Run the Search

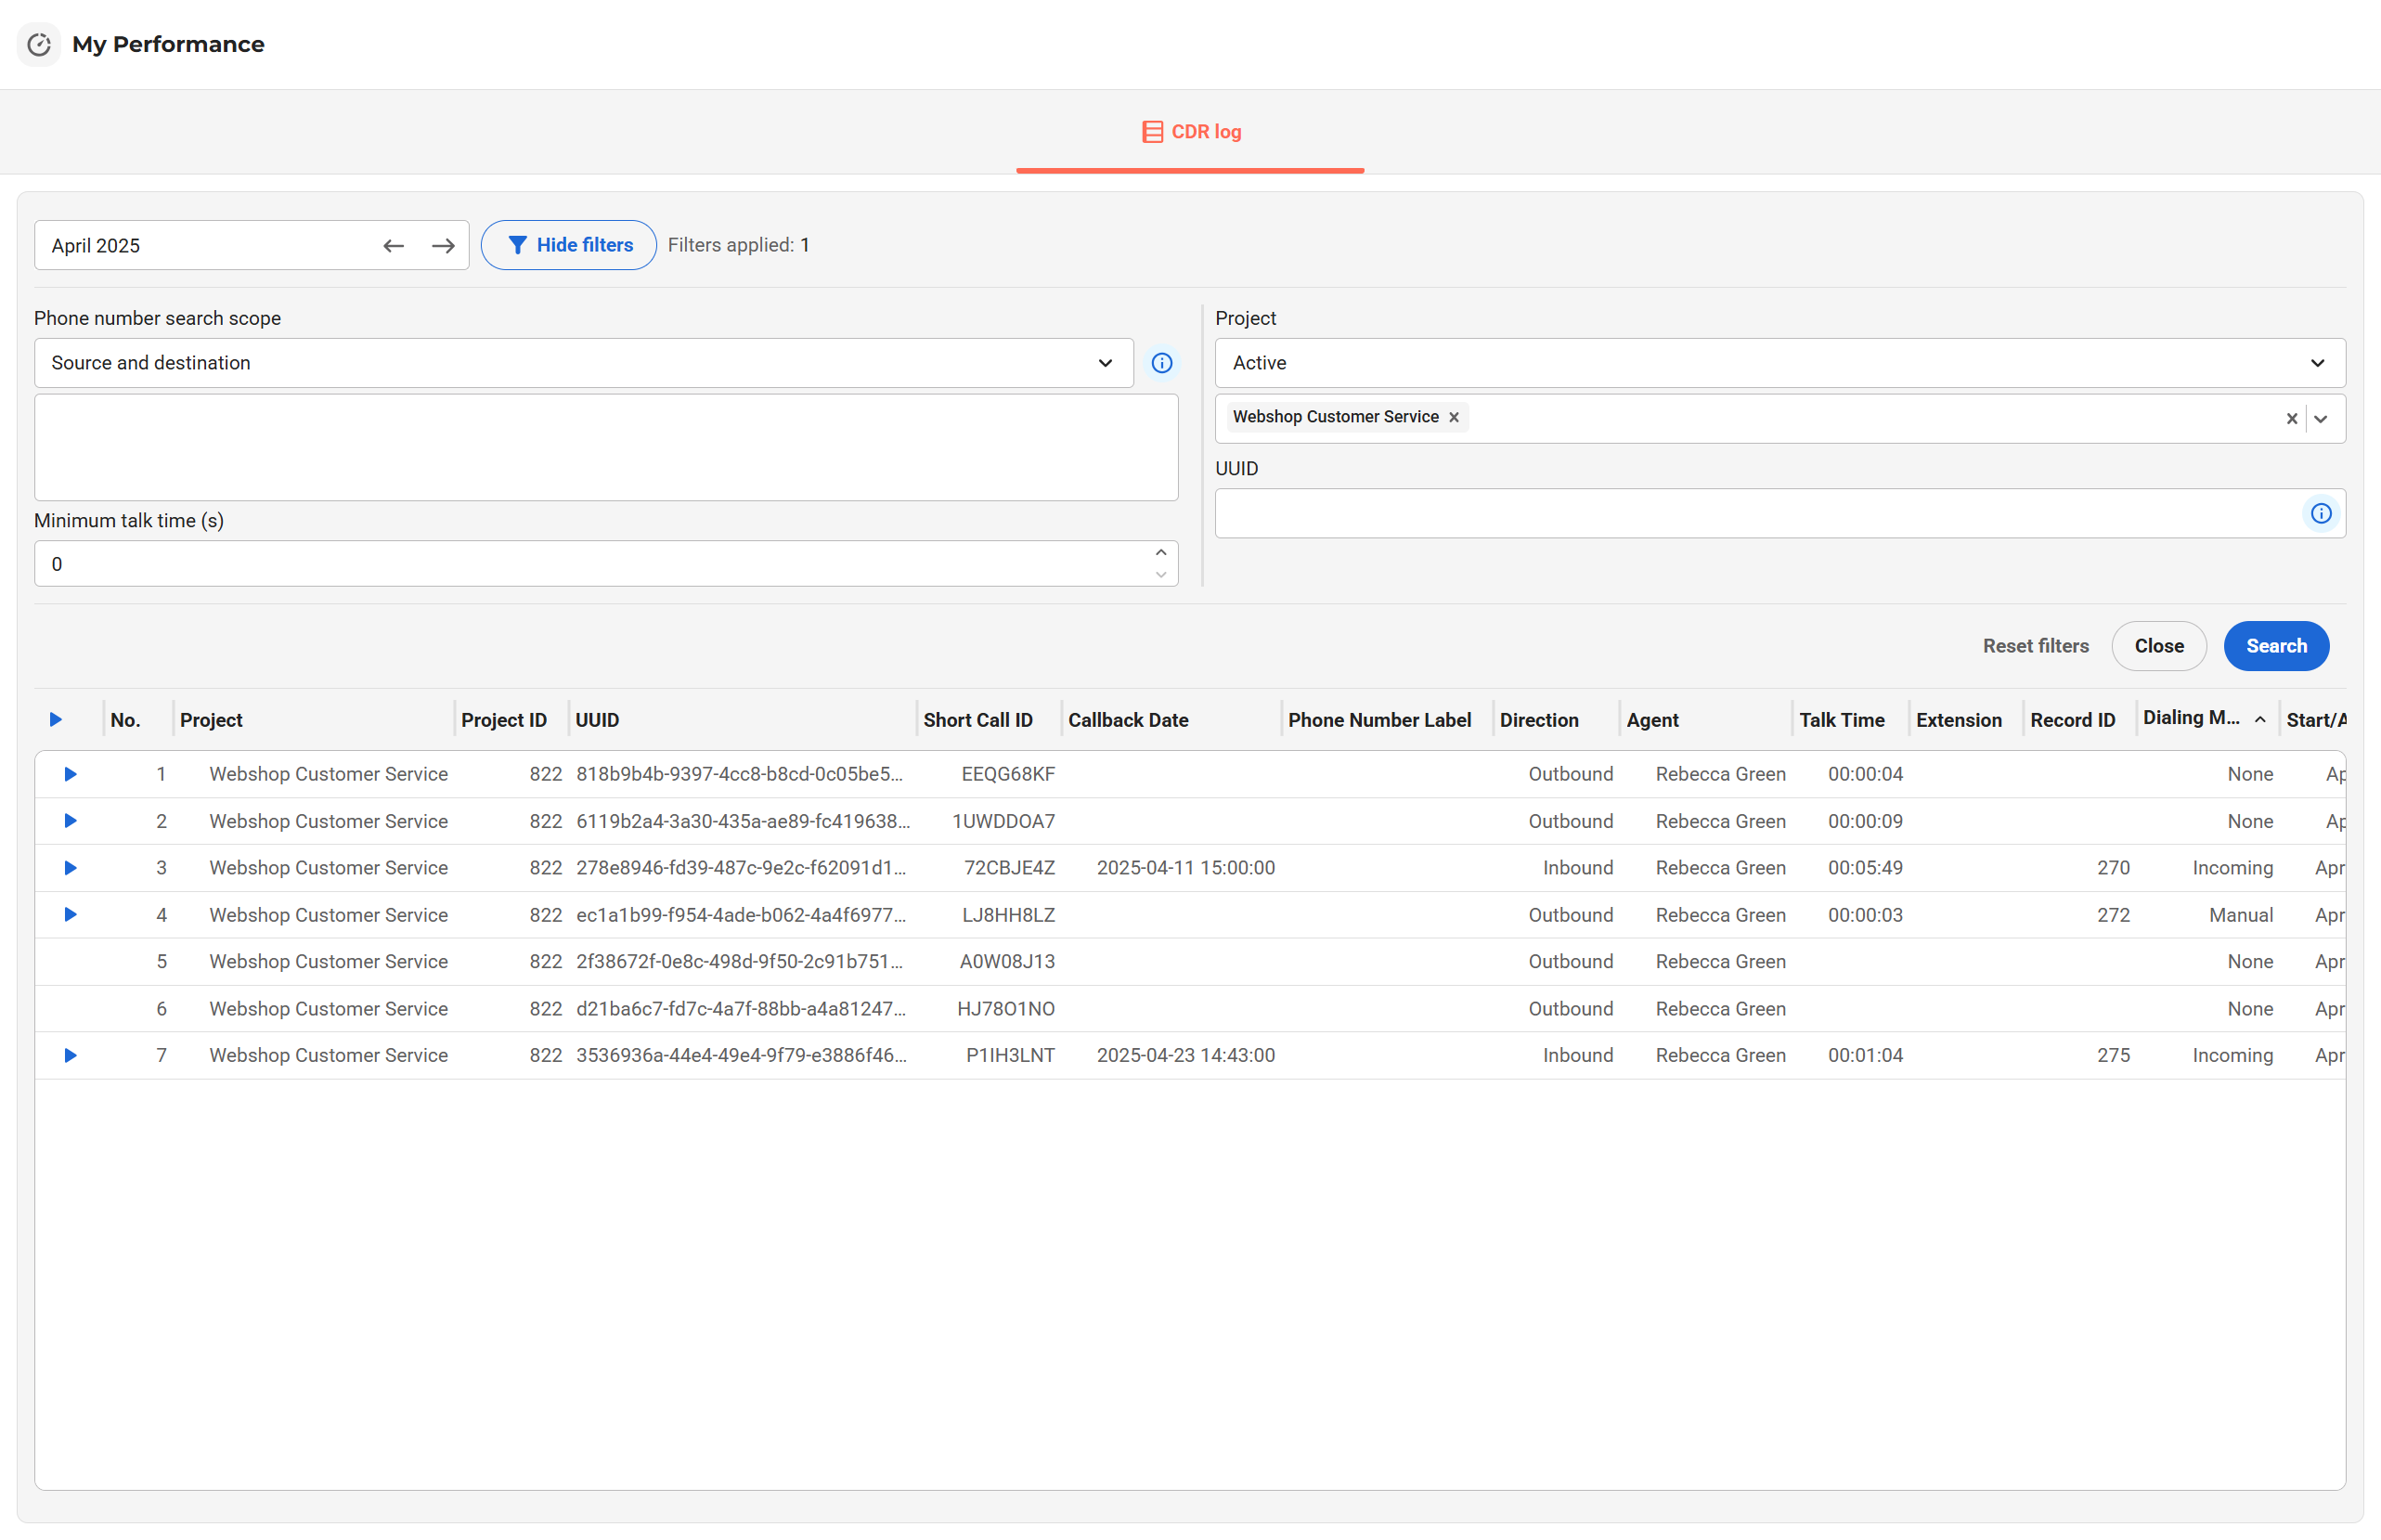[2276, 646]
